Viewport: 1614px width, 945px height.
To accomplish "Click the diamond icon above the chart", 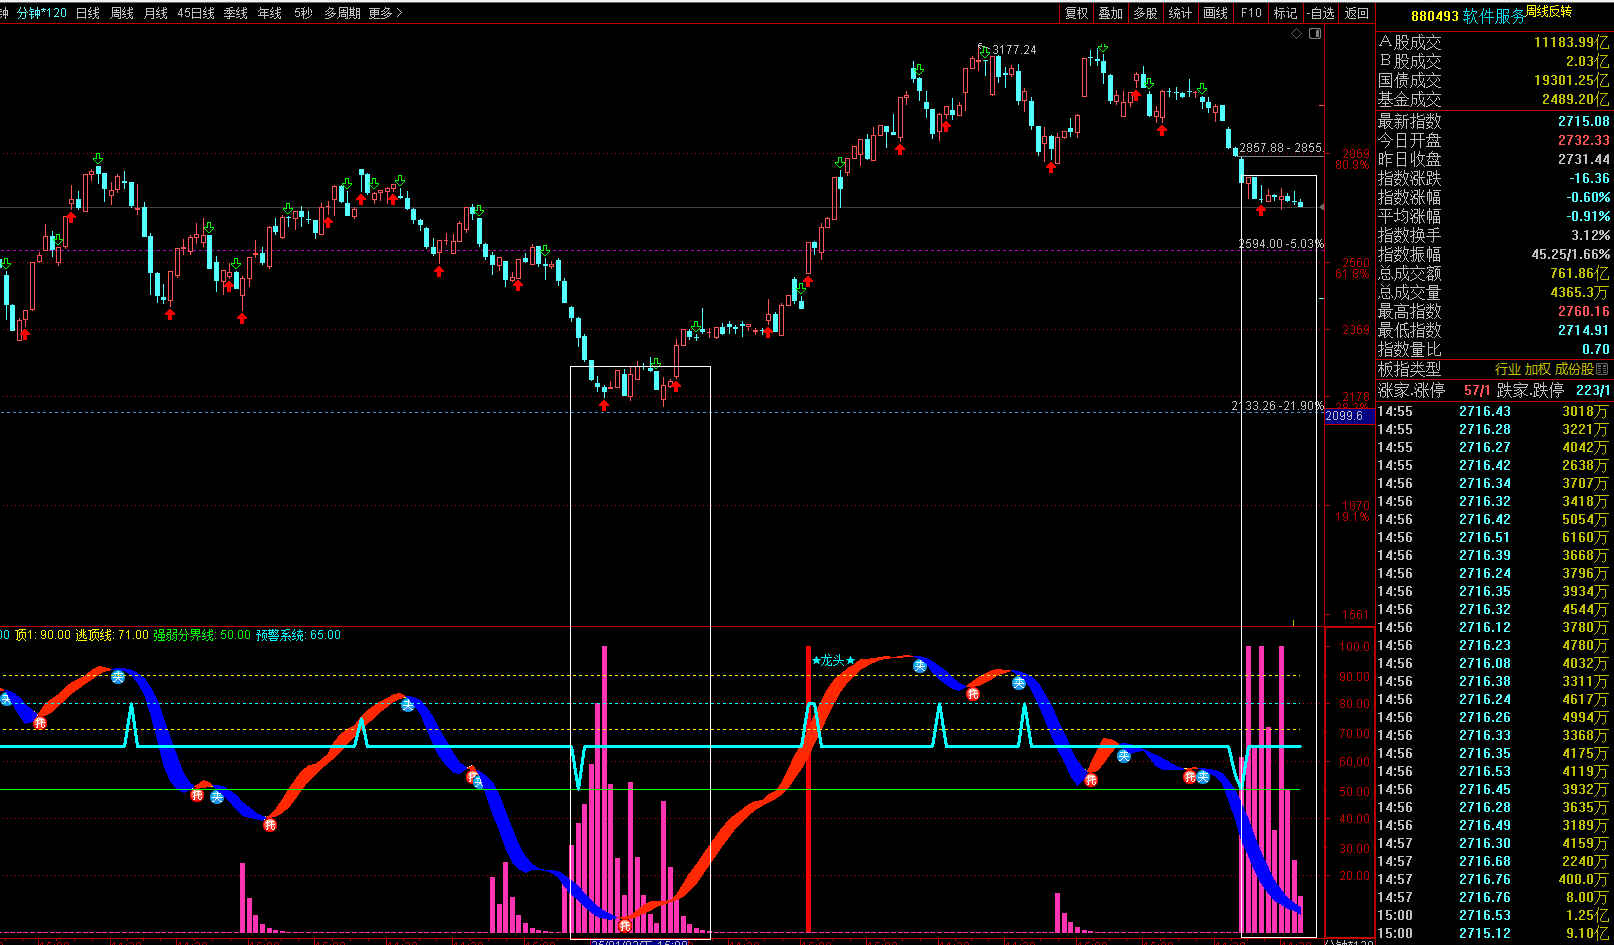I will coord(1297,34).
